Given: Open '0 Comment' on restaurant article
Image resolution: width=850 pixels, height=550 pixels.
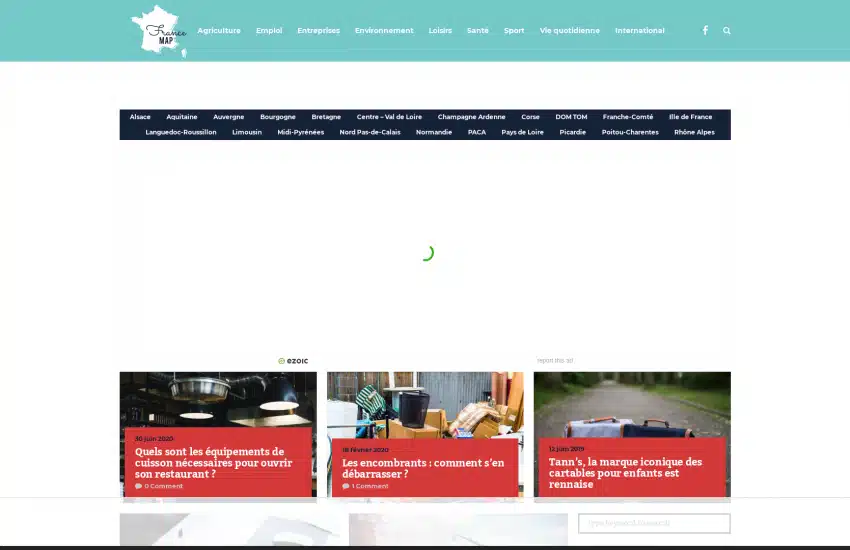Looking at the screenshot, I should pyautogui.click(x=159, y=486).
